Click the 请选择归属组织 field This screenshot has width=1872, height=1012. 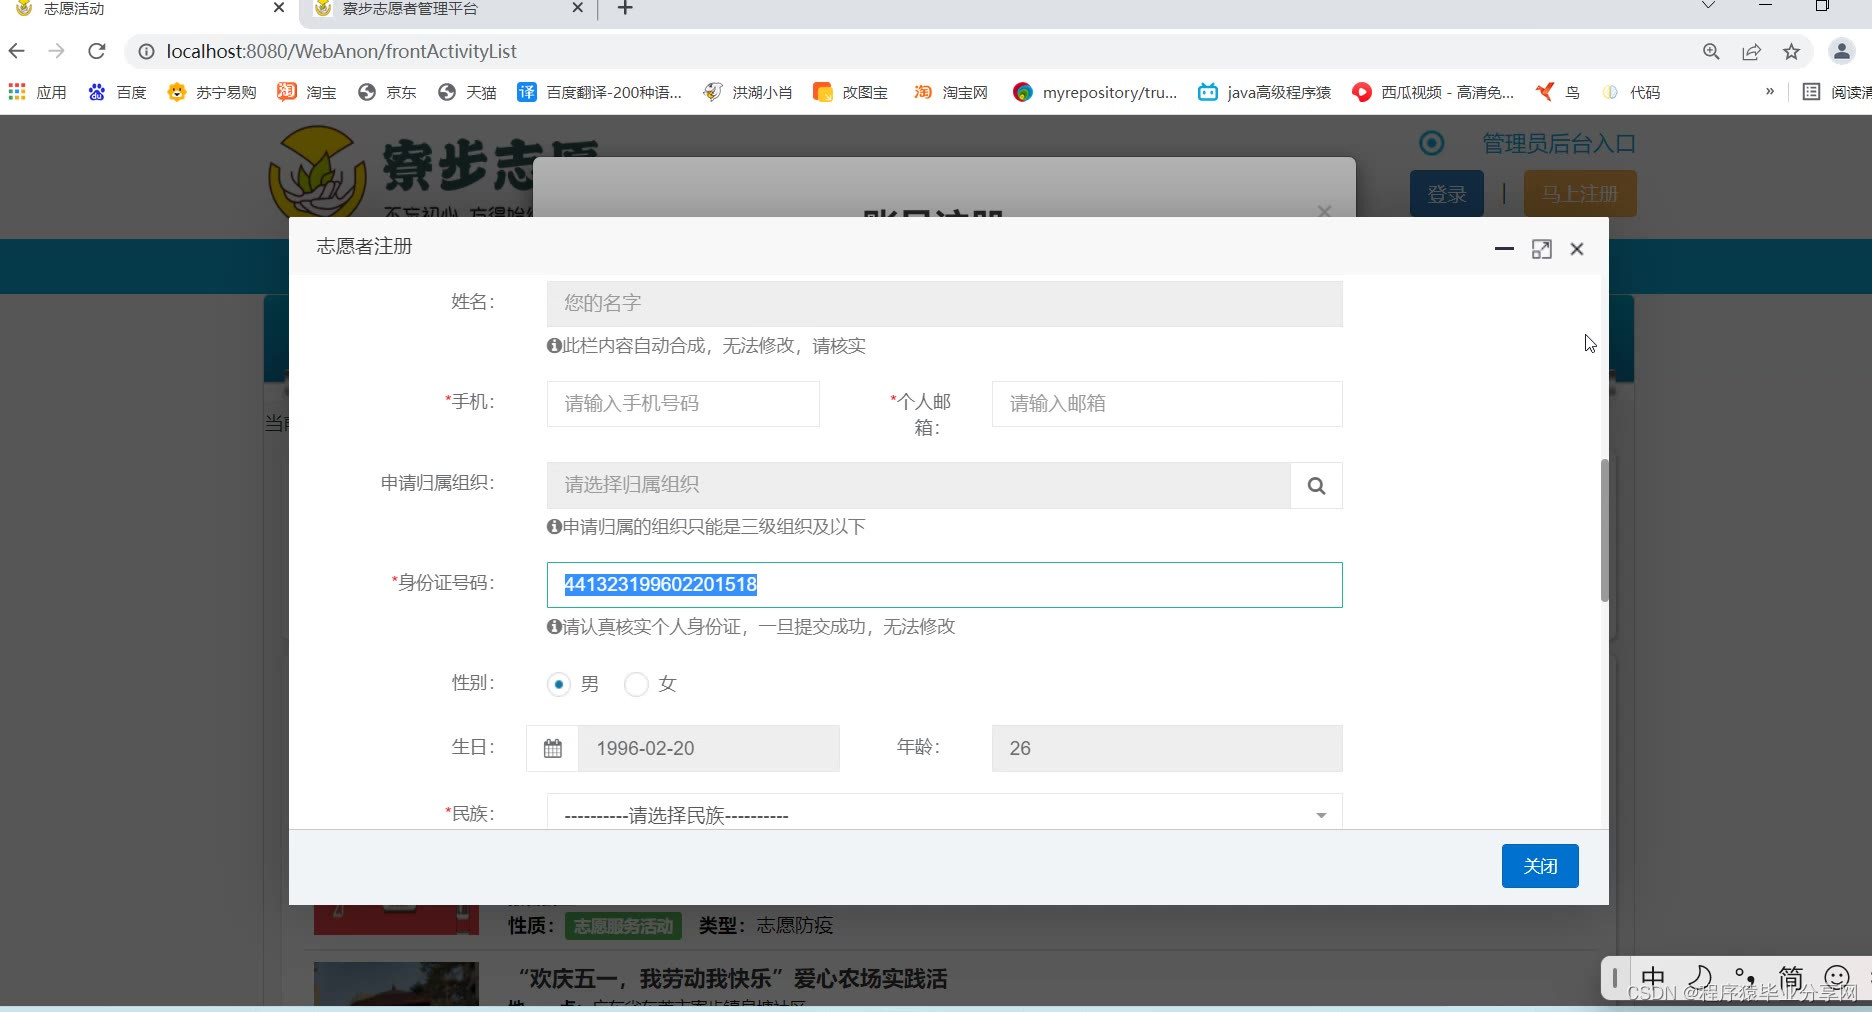(x=918, y=485)
